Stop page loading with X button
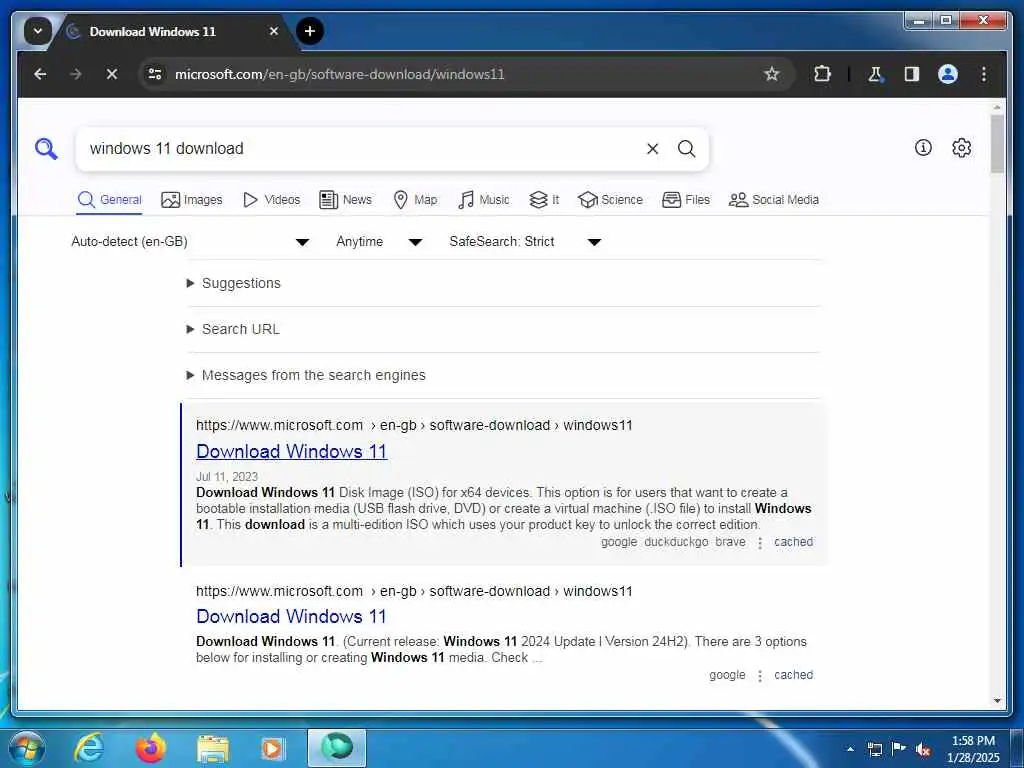1024x768 pixels. 112,74
